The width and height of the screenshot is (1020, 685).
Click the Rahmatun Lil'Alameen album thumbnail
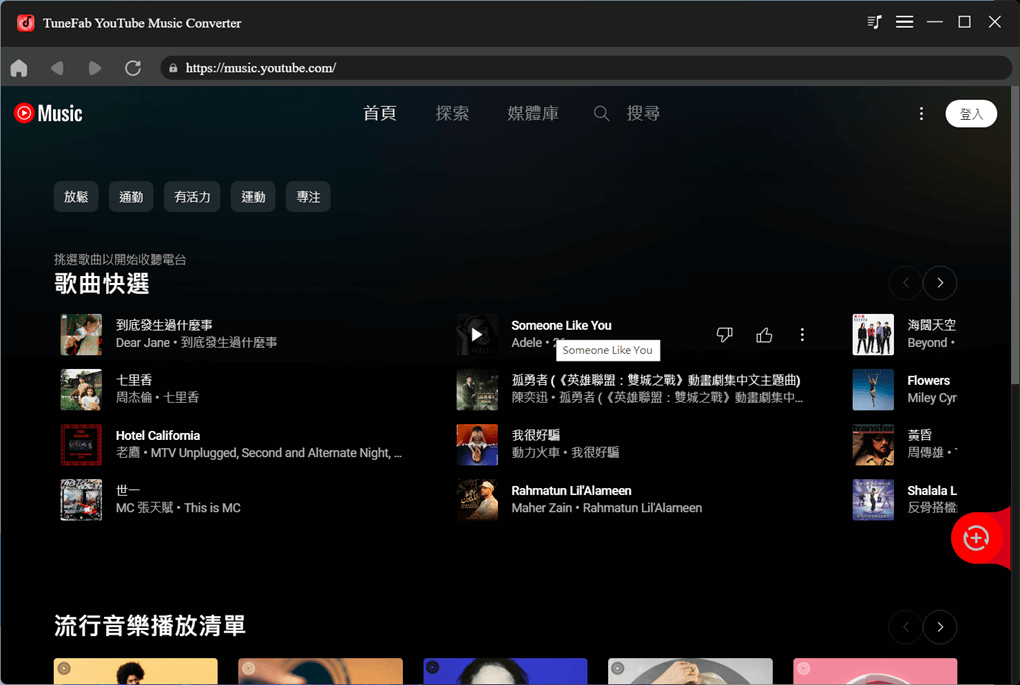click(477, 500)
